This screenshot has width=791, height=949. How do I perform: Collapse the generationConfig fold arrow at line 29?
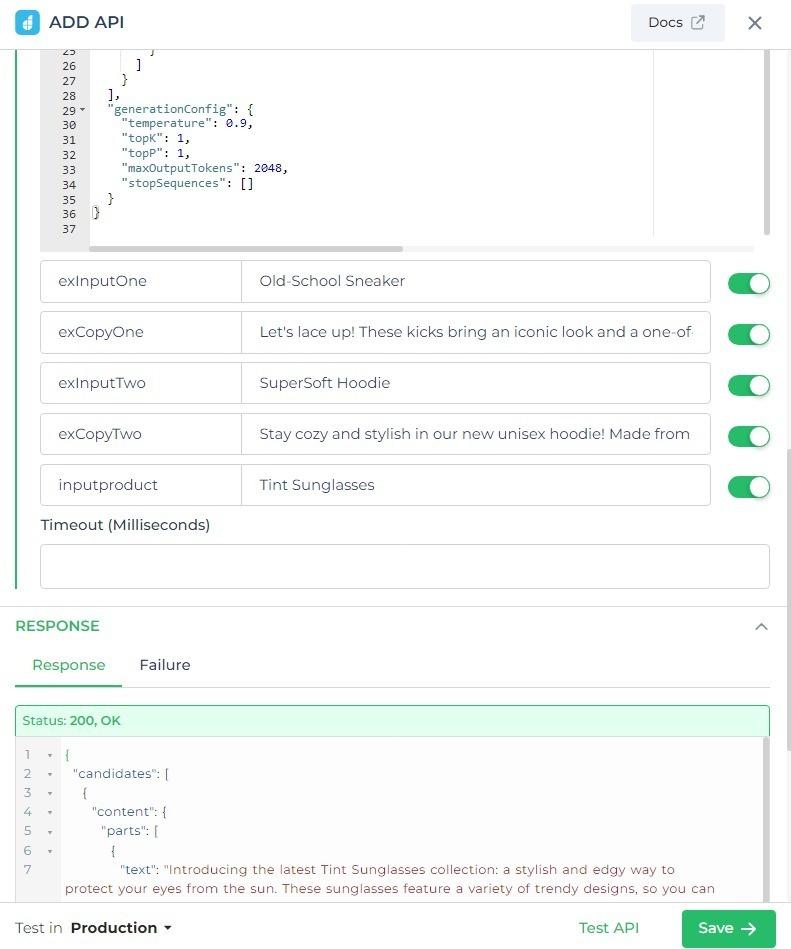click(82, 110)
